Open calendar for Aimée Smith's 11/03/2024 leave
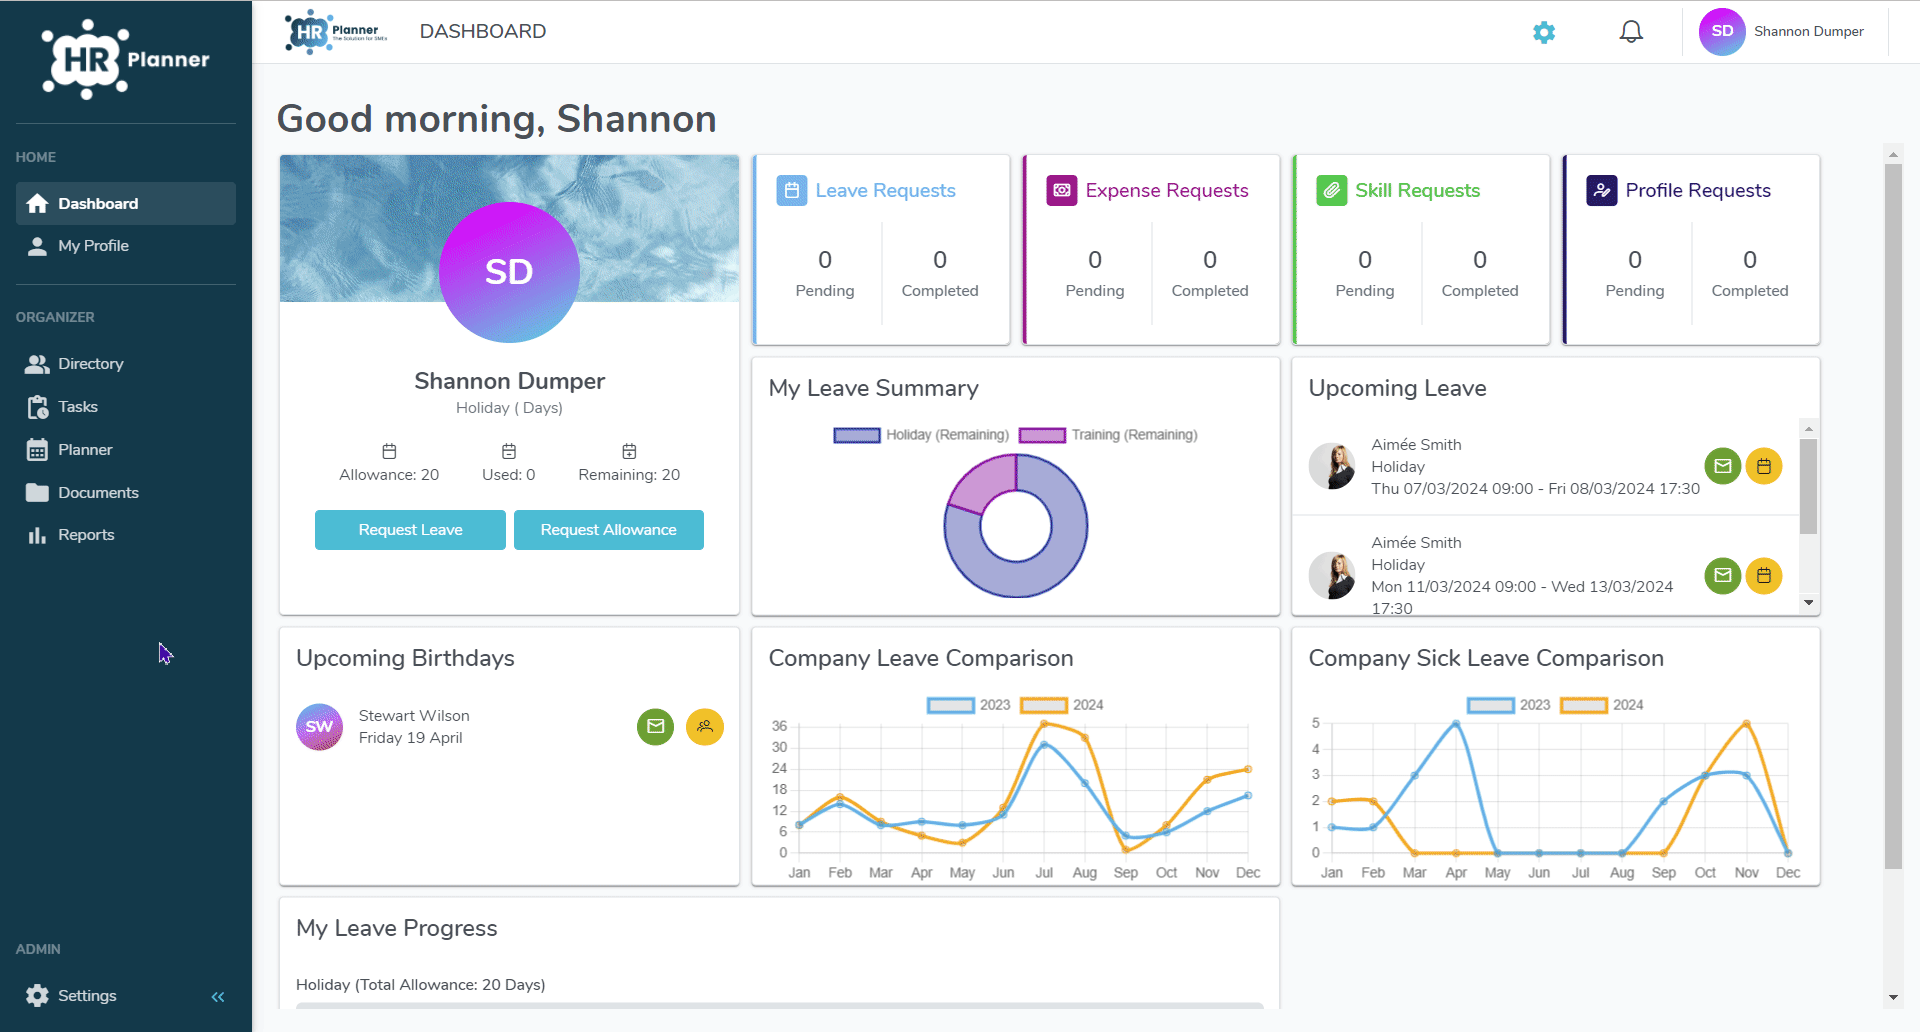Image resolution: width=1920 pixels, height=1032 pixels. point(1764,576)
